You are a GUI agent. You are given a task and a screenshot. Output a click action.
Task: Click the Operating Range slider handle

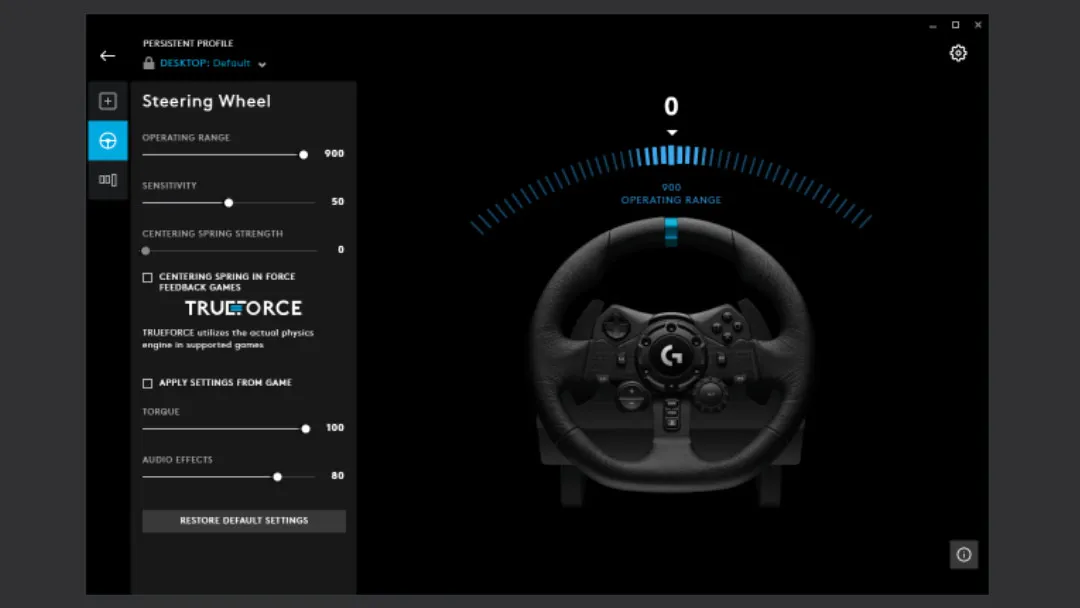[x=303, y=154]
